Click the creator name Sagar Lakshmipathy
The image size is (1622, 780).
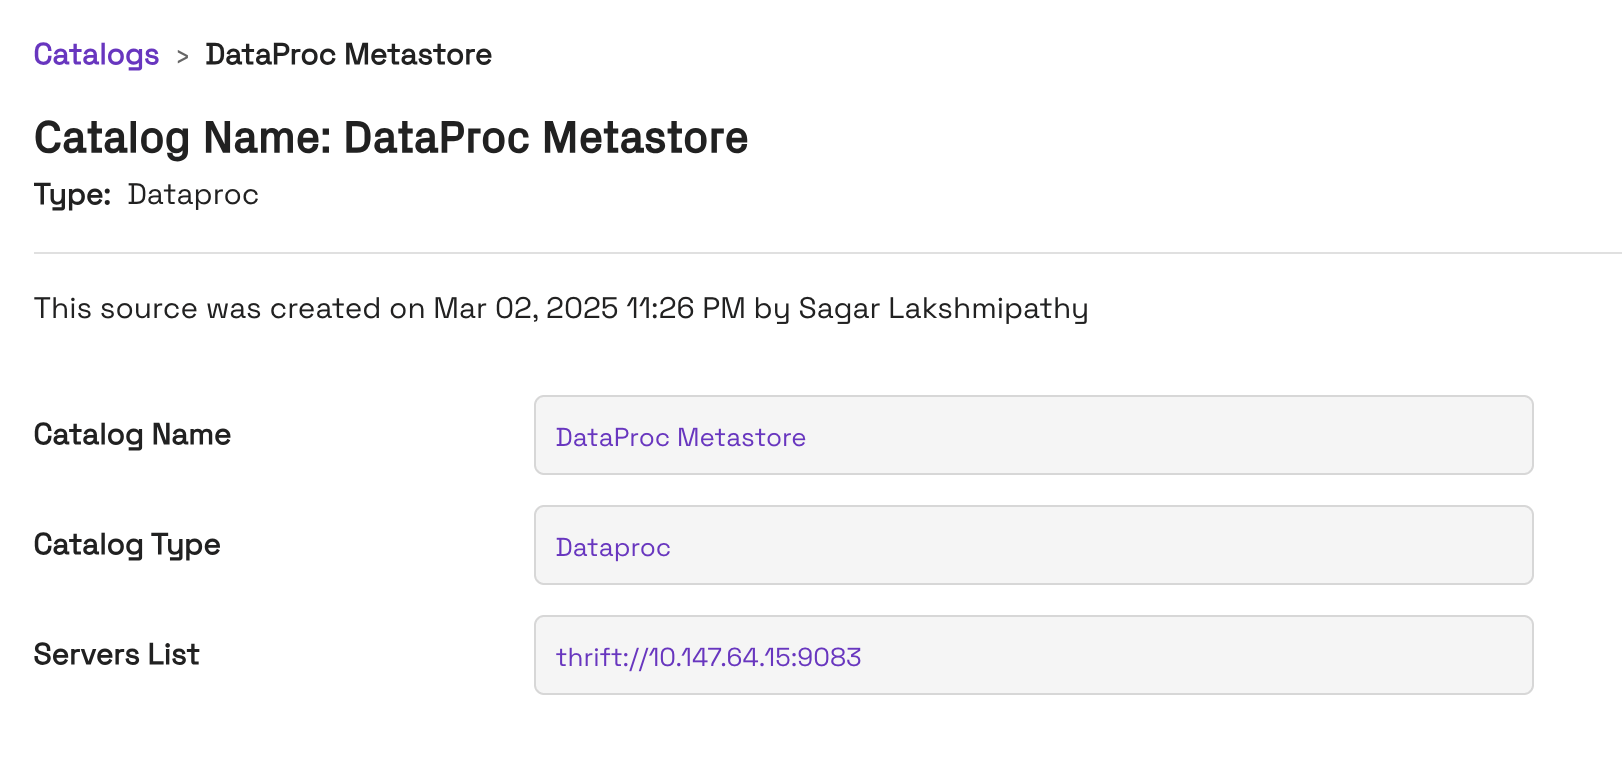point(942,308)
